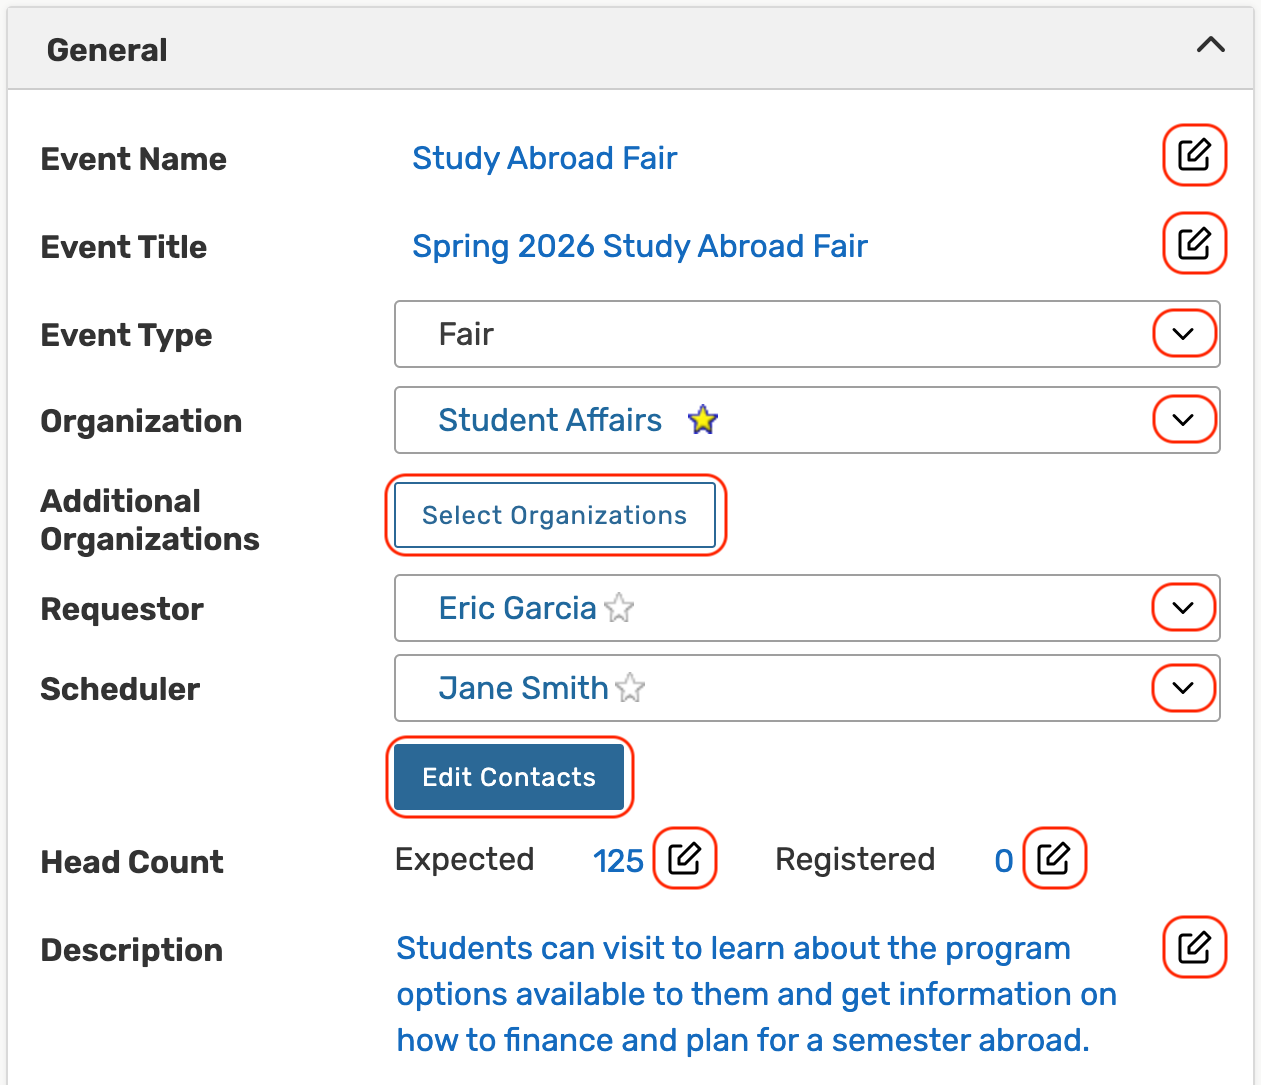Click the Student Affairs organization link
The image size is (1261, 1085).
(550, 420)
